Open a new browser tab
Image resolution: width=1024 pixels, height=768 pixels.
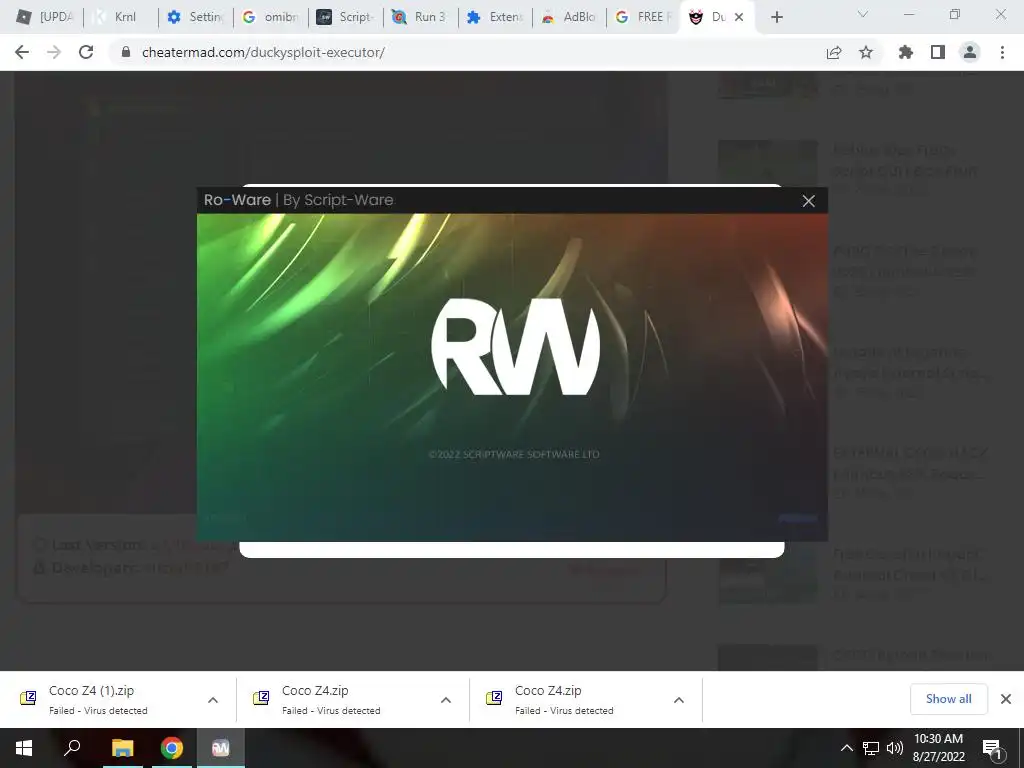[776, 17]
